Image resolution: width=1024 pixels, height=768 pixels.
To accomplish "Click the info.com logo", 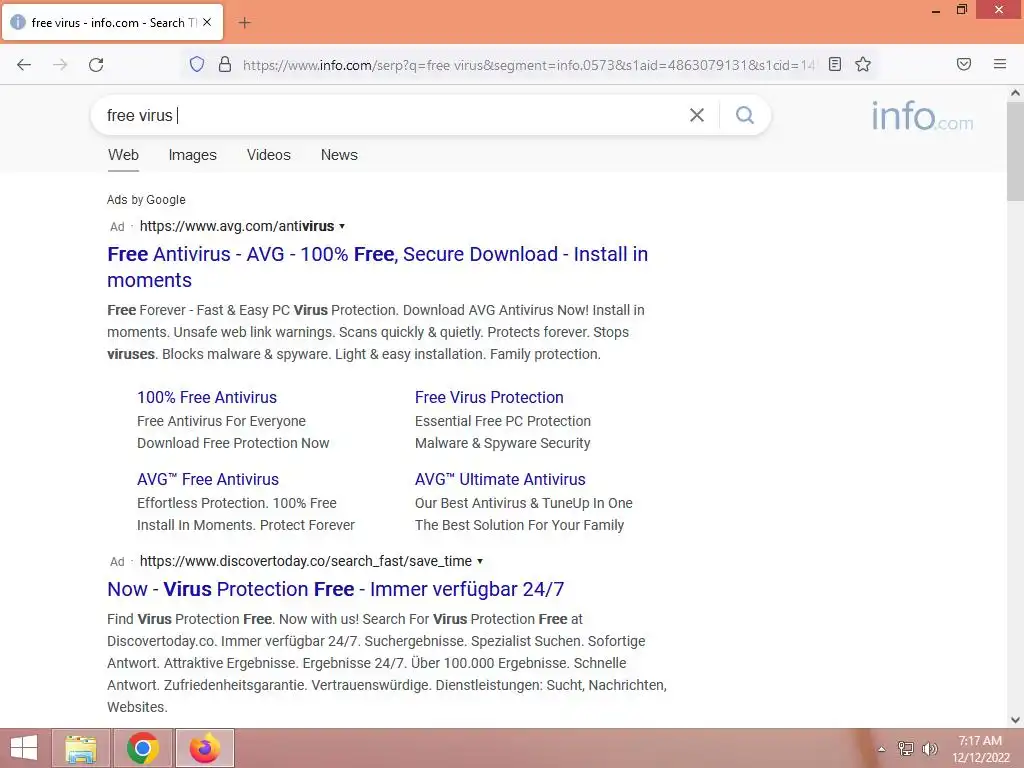I will click(x=922, y=116).
